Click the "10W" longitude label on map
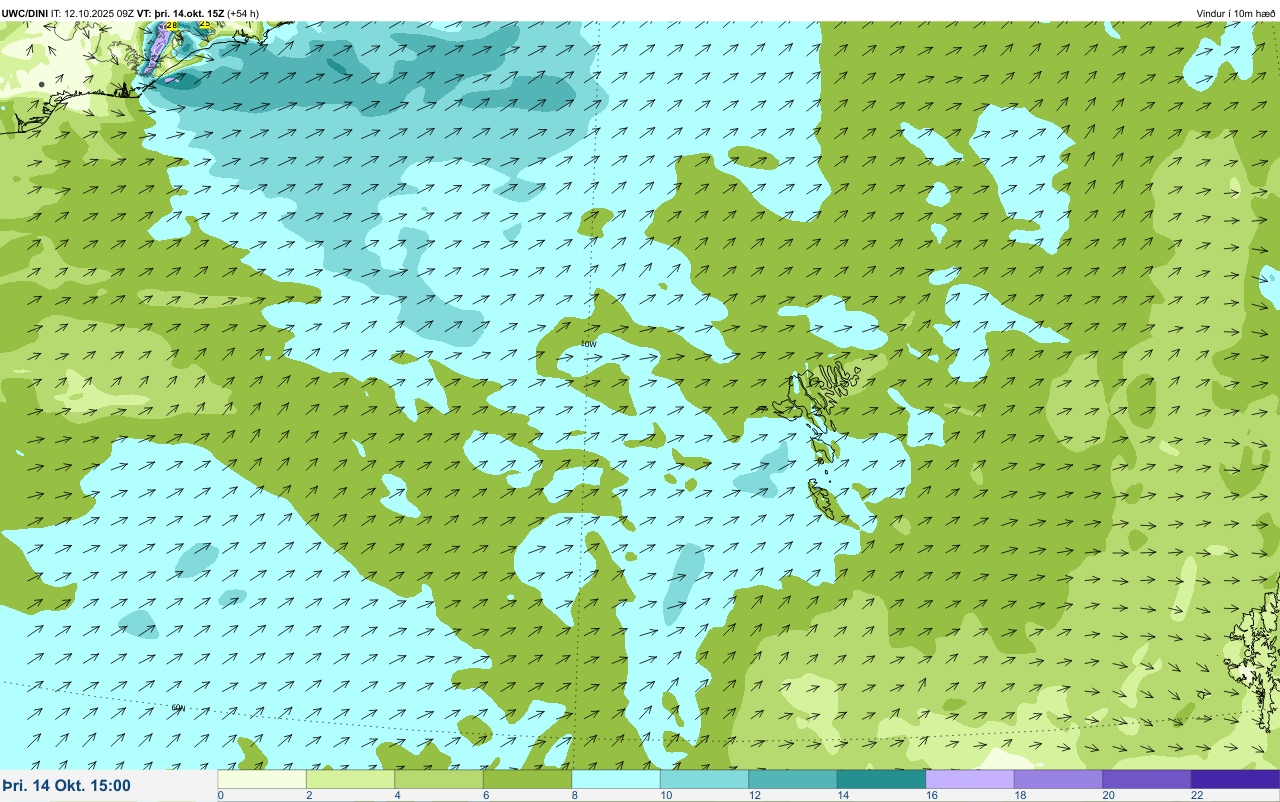Viewport: 1280px width, 802px height. coord(589,343)
